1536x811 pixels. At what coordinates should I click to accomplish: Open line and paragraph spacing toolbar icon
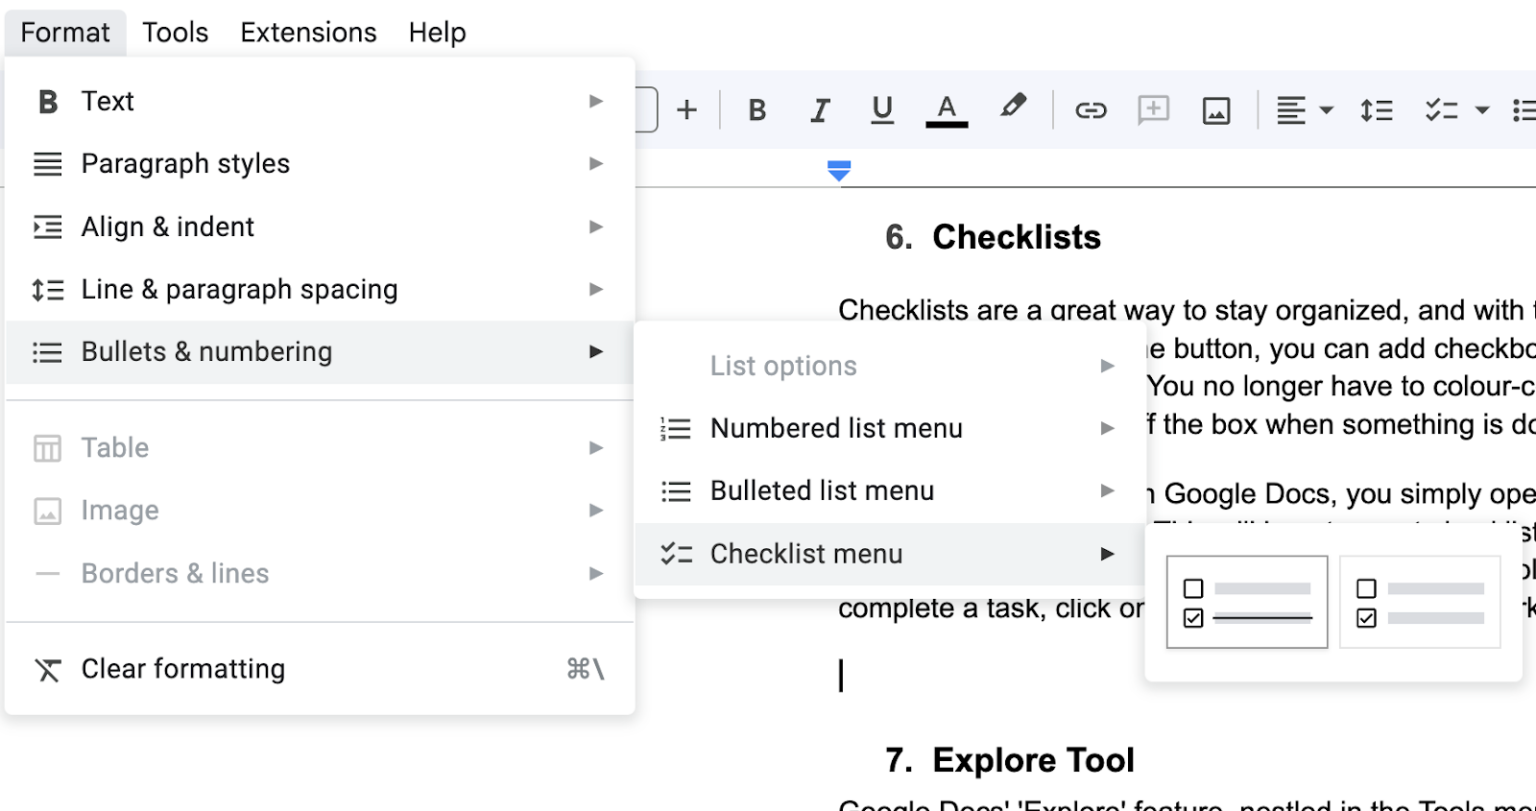tap(1376, 110)
